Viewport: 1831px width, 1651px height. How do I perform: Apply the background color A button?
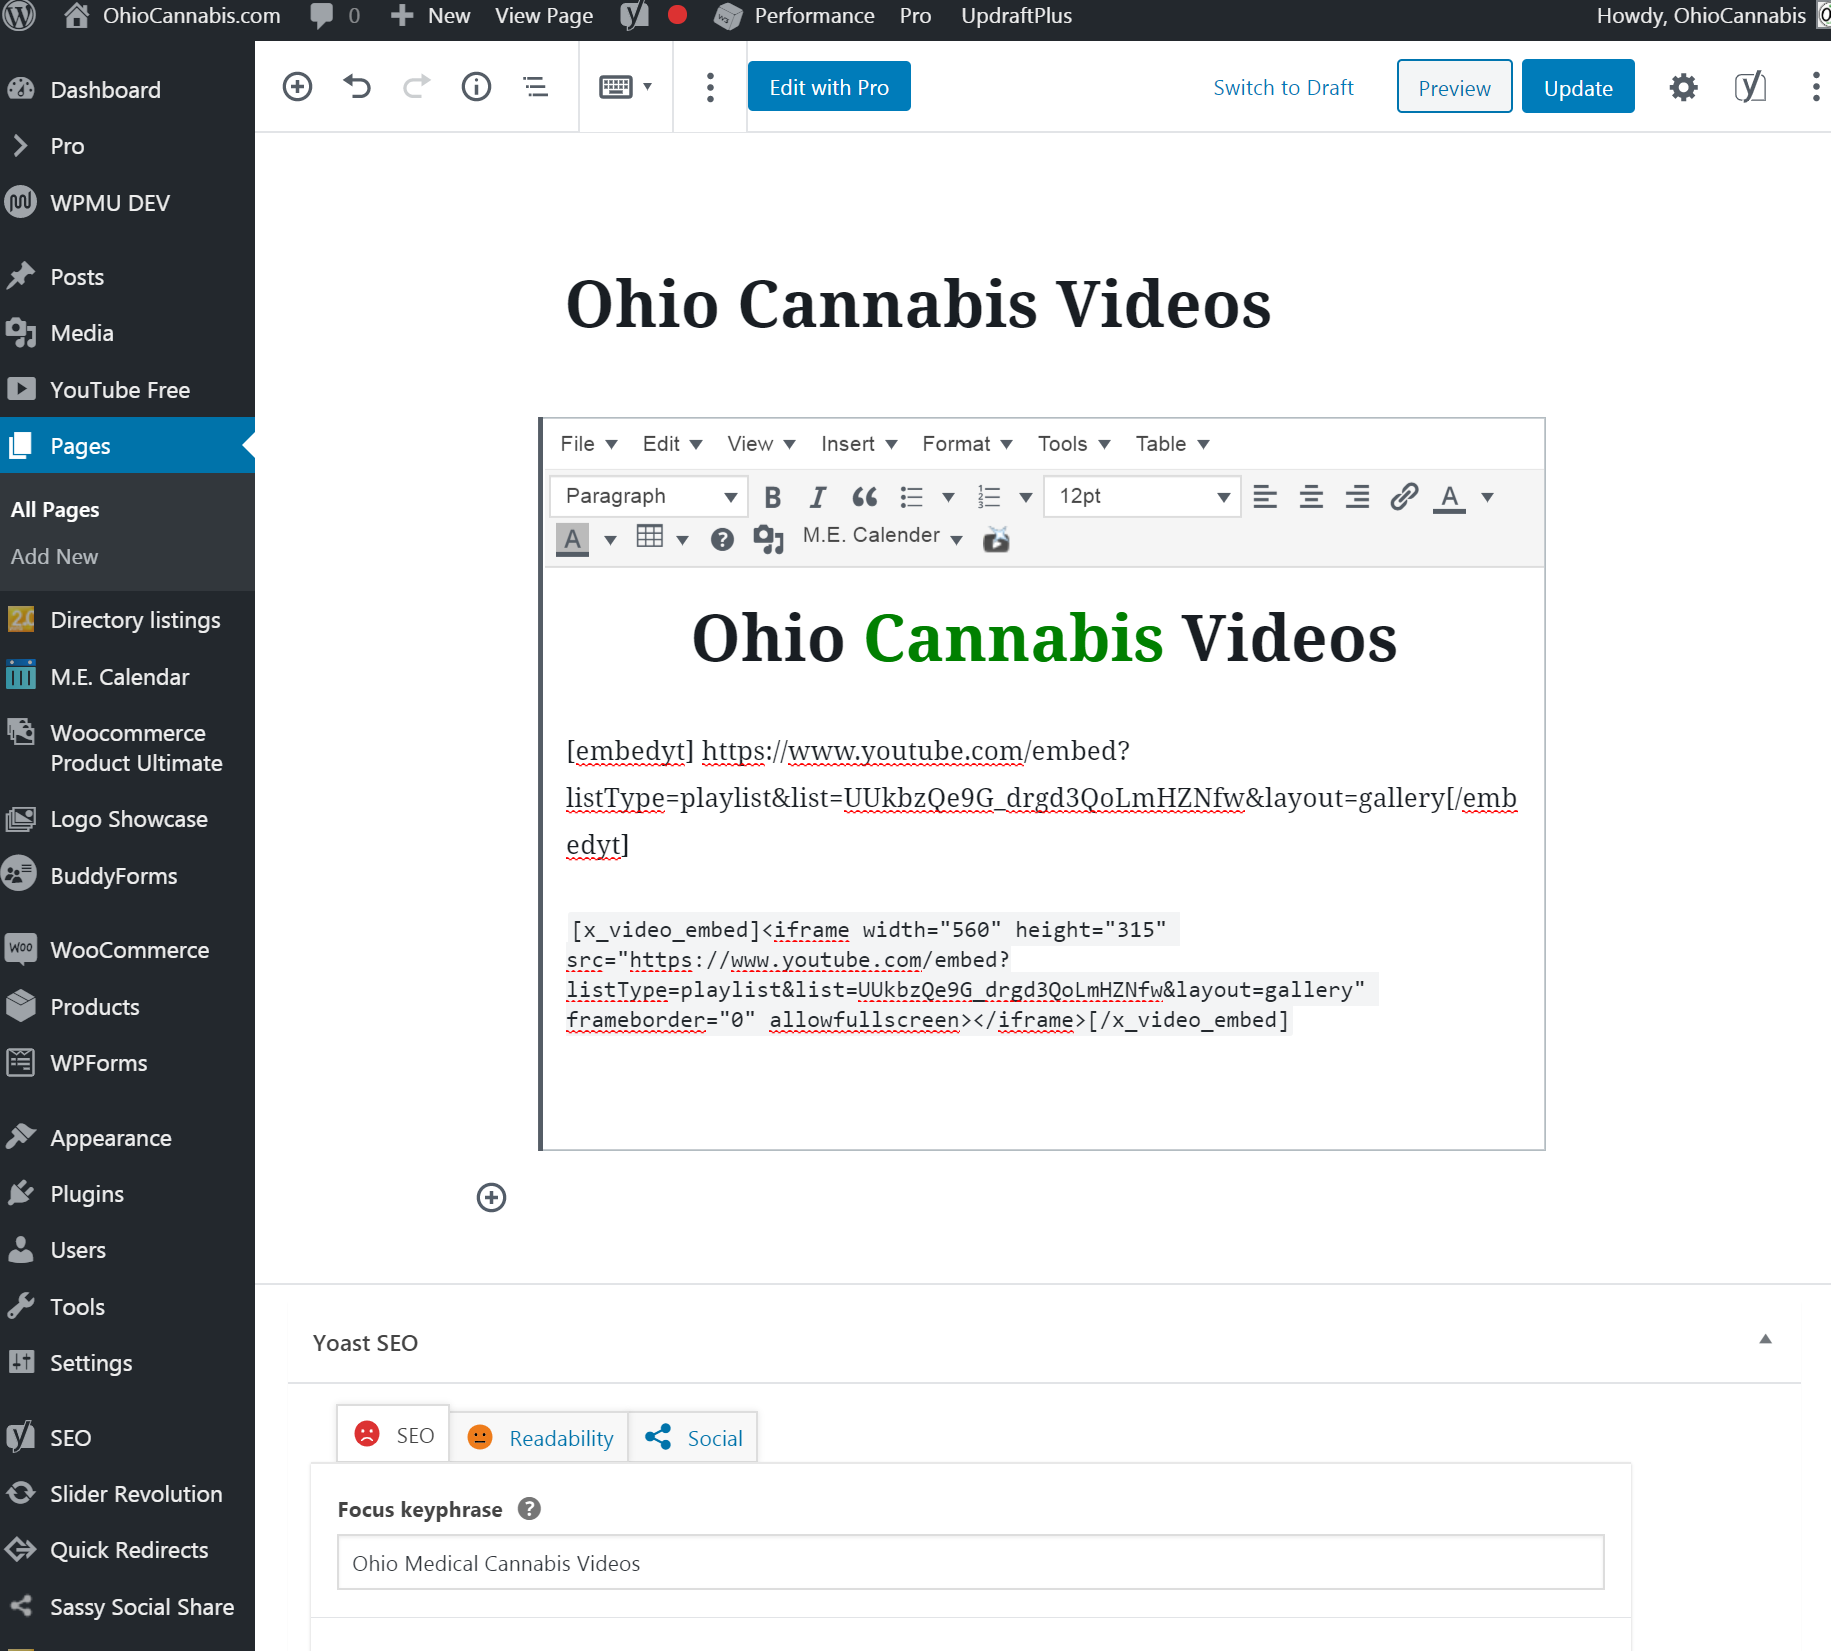[572, 540]
